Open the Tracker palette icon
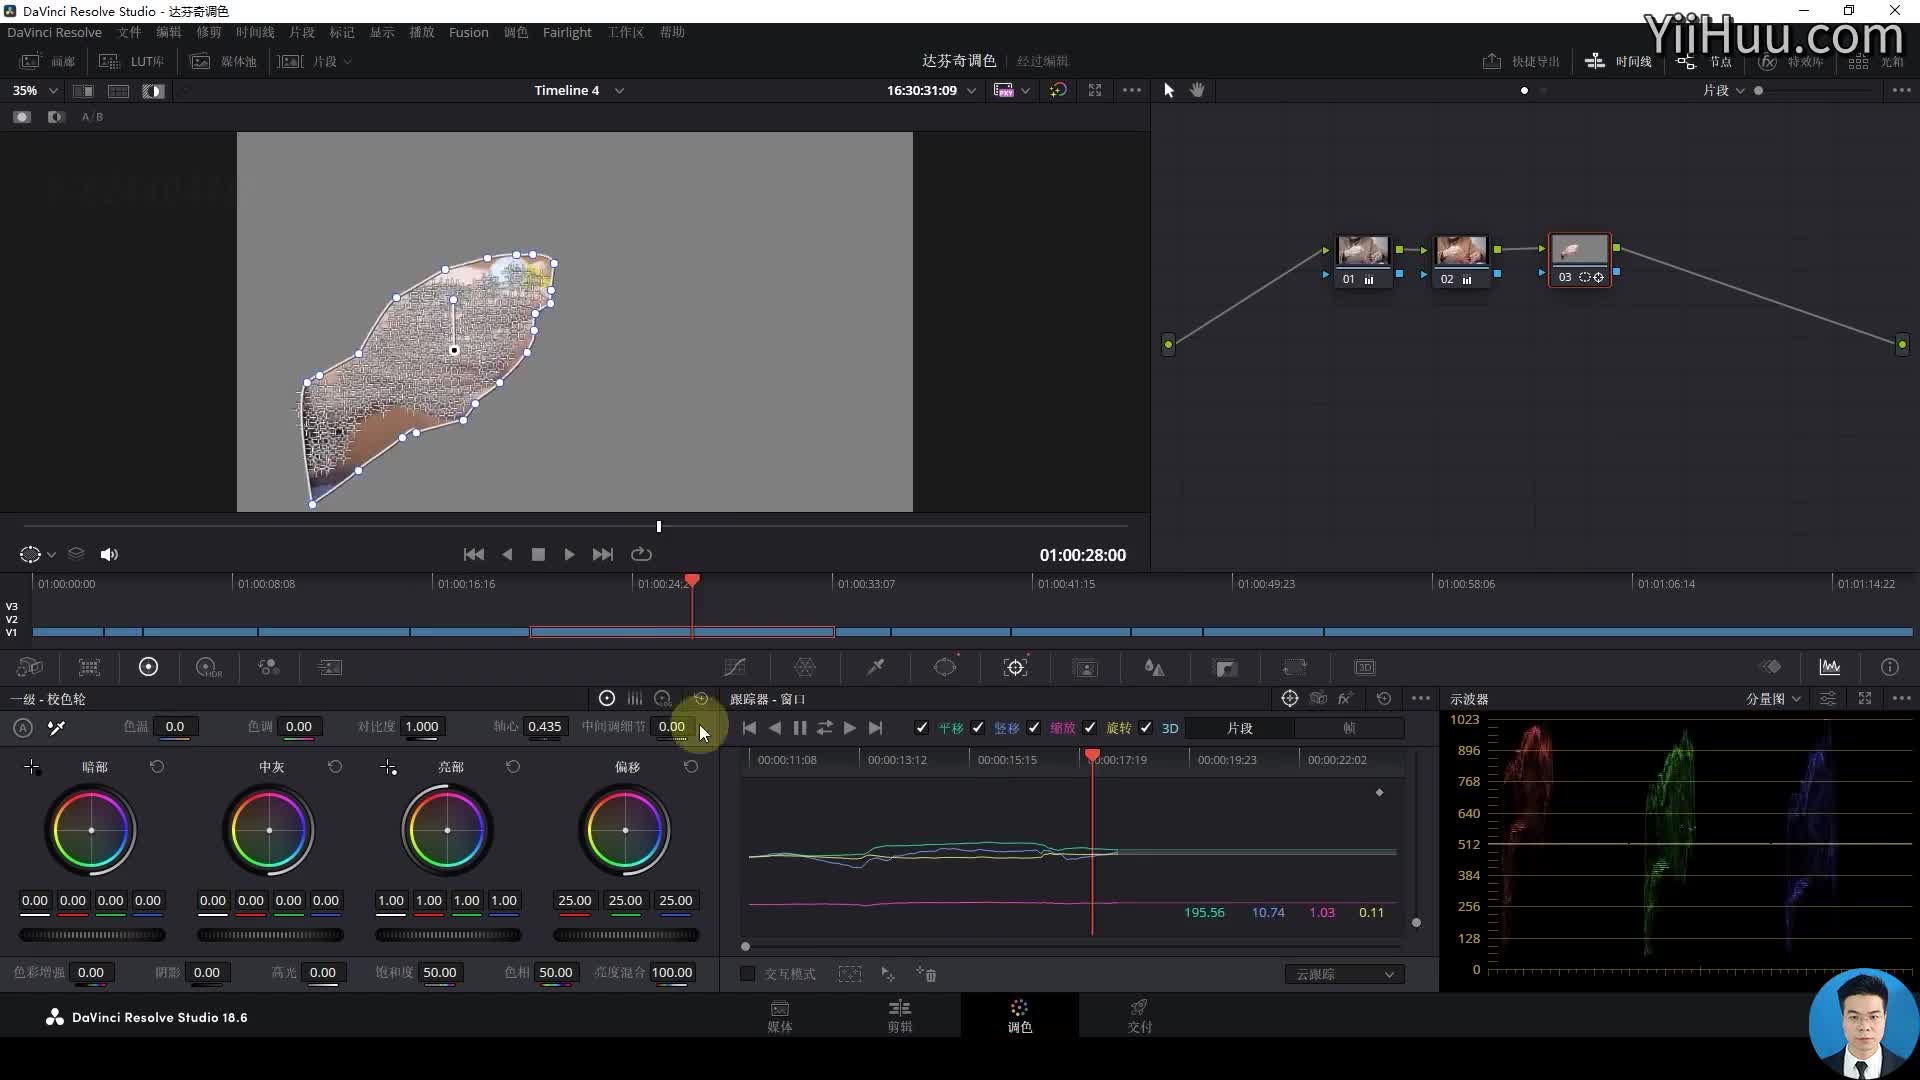This screenshot has height=1080, width=1920. (x=1015, y=667)
